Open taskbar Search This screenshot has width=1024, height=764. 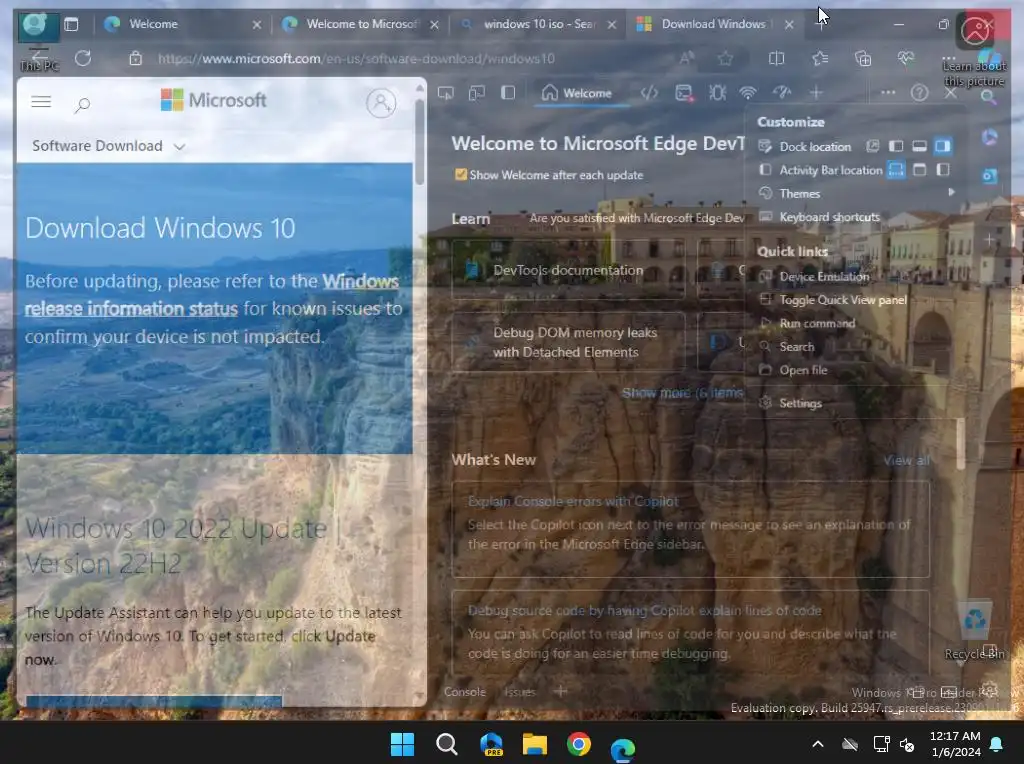point(447,744)
